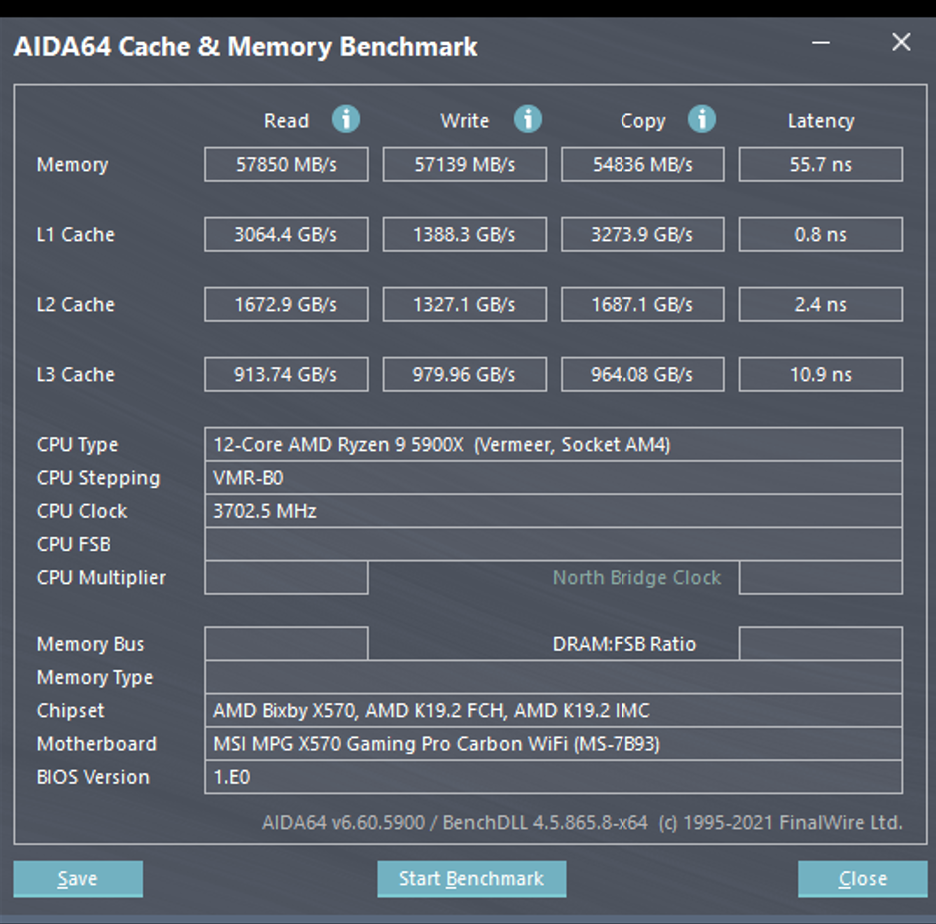Select L1 Cache Read 3064.4 GB/s
Viewport: 936px width, 924px height.
pyautogui.click(x=286, y=234)
